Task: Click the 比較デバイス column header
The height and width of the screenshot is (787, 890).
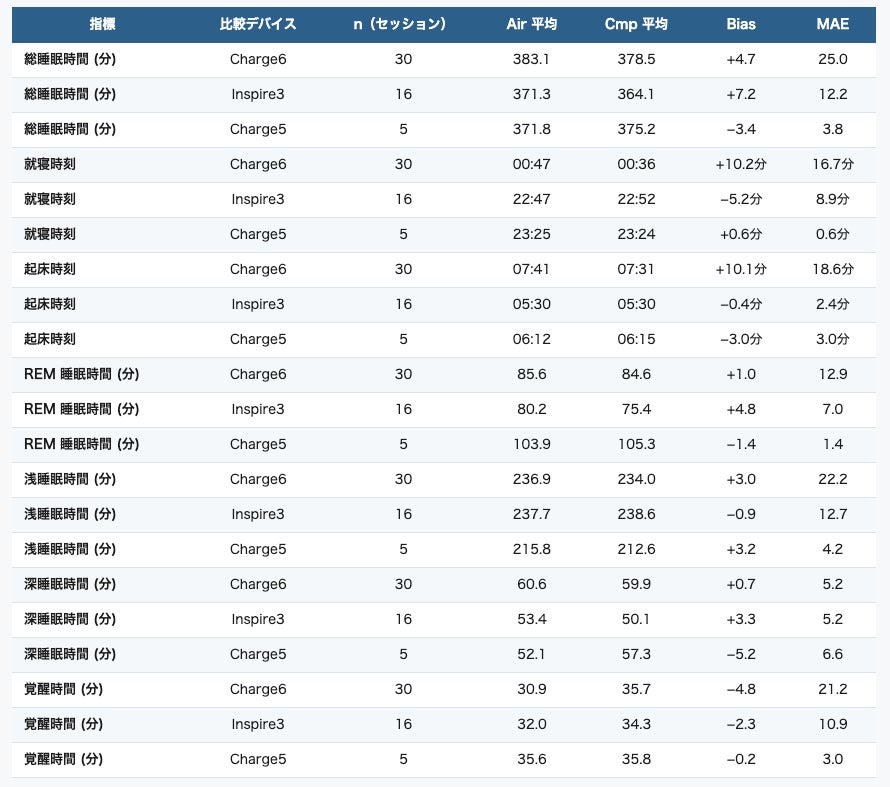Action: click(258, 24)
